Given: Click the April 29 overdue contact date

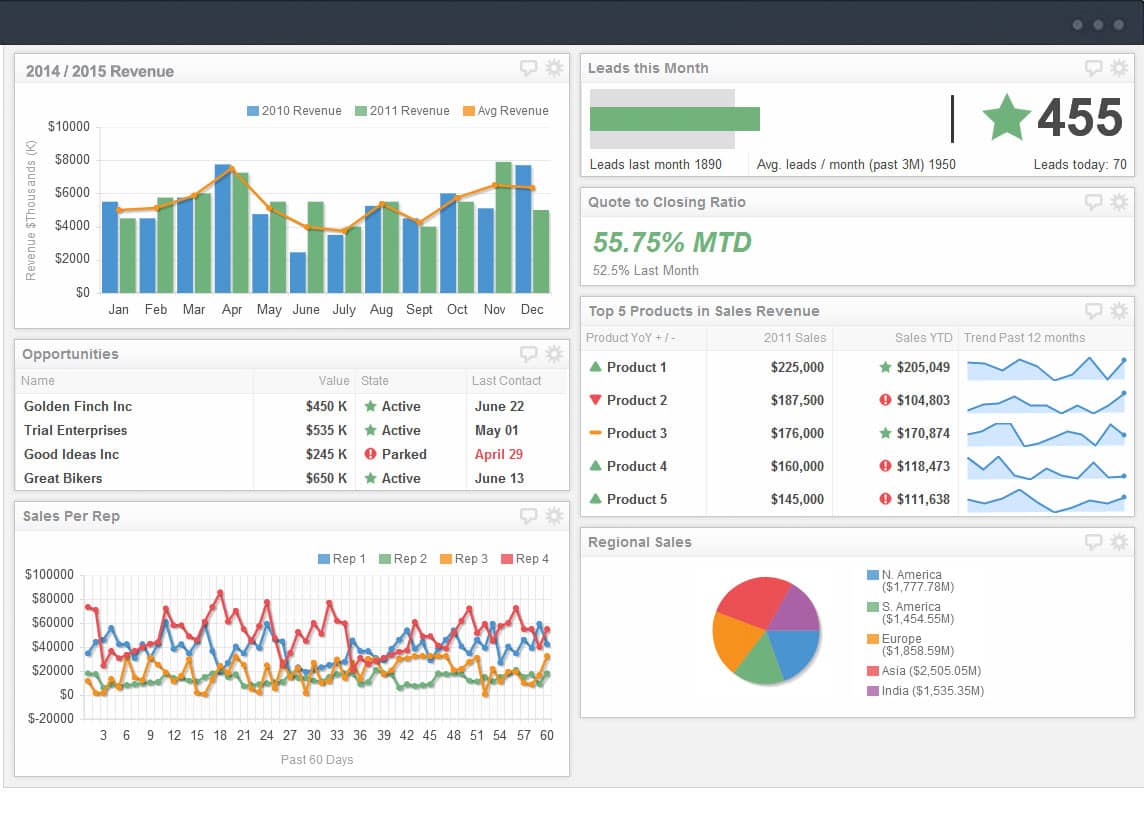Looking at the screenshot, I should (498, 454).
